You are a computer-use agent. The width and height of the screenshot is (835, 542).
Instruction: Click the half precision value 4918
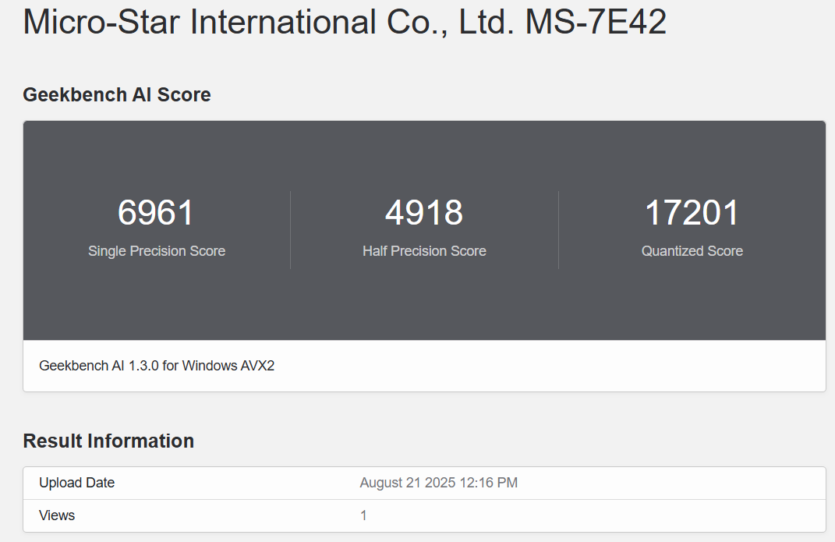point(424,212)
